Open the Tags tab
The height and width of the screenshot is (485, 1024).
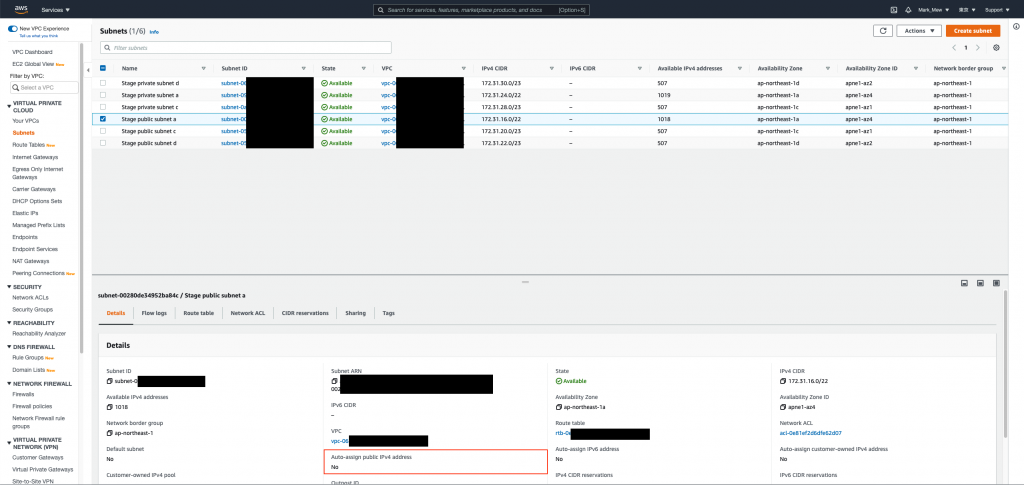(x=389, y=313)
